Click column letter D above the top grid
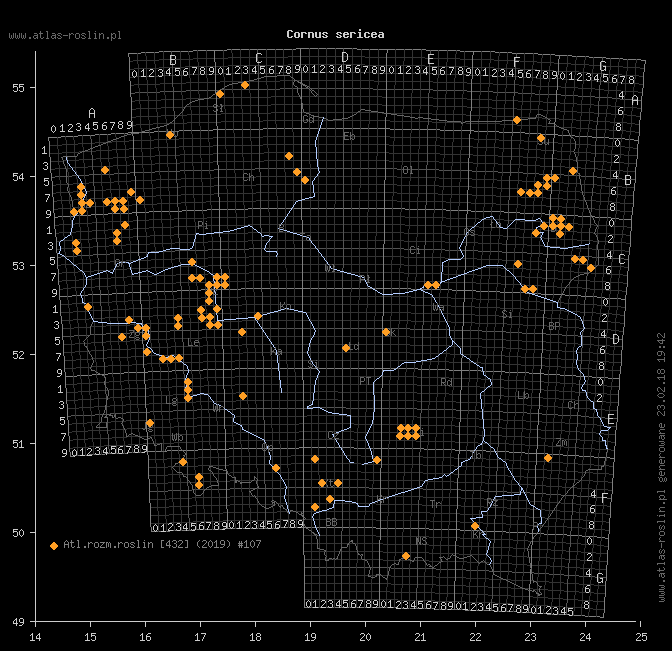This screenshot has width=672, height=651. 345,57
